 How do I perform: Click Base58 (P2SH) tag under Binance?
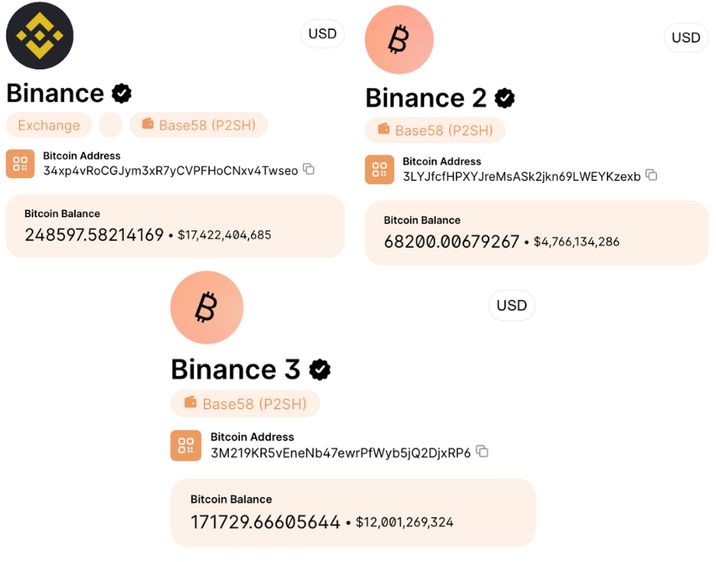click(198, 125)
